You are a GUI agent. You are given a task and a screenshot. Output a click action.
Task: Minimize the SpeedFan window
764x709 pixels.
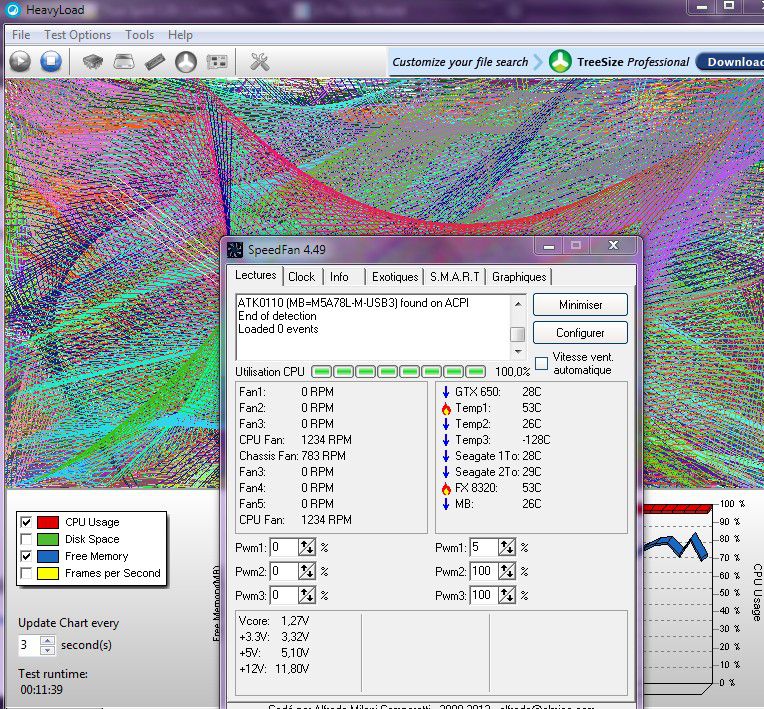pyautogui.click(x=549, y=246)
